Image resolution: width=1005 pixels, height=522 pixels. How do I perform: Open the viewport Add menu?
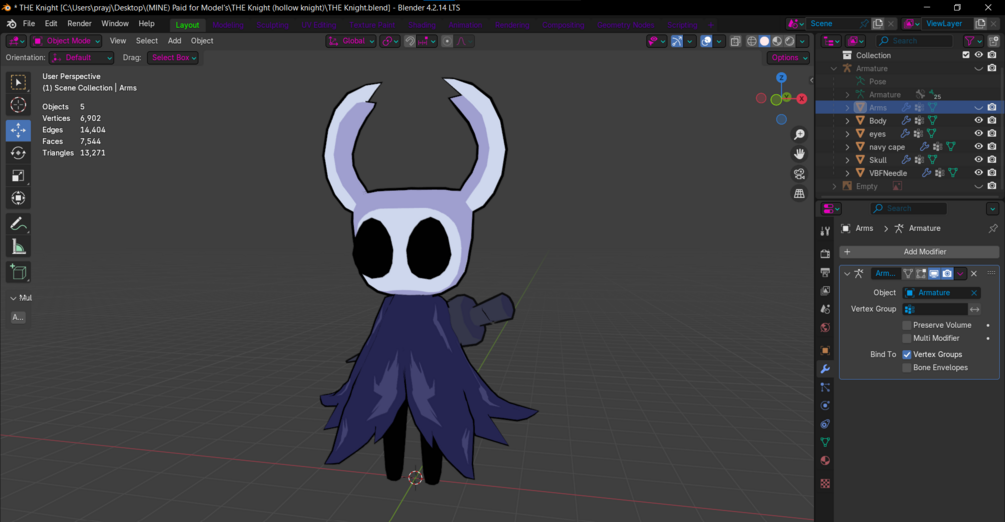coord(174,41)
